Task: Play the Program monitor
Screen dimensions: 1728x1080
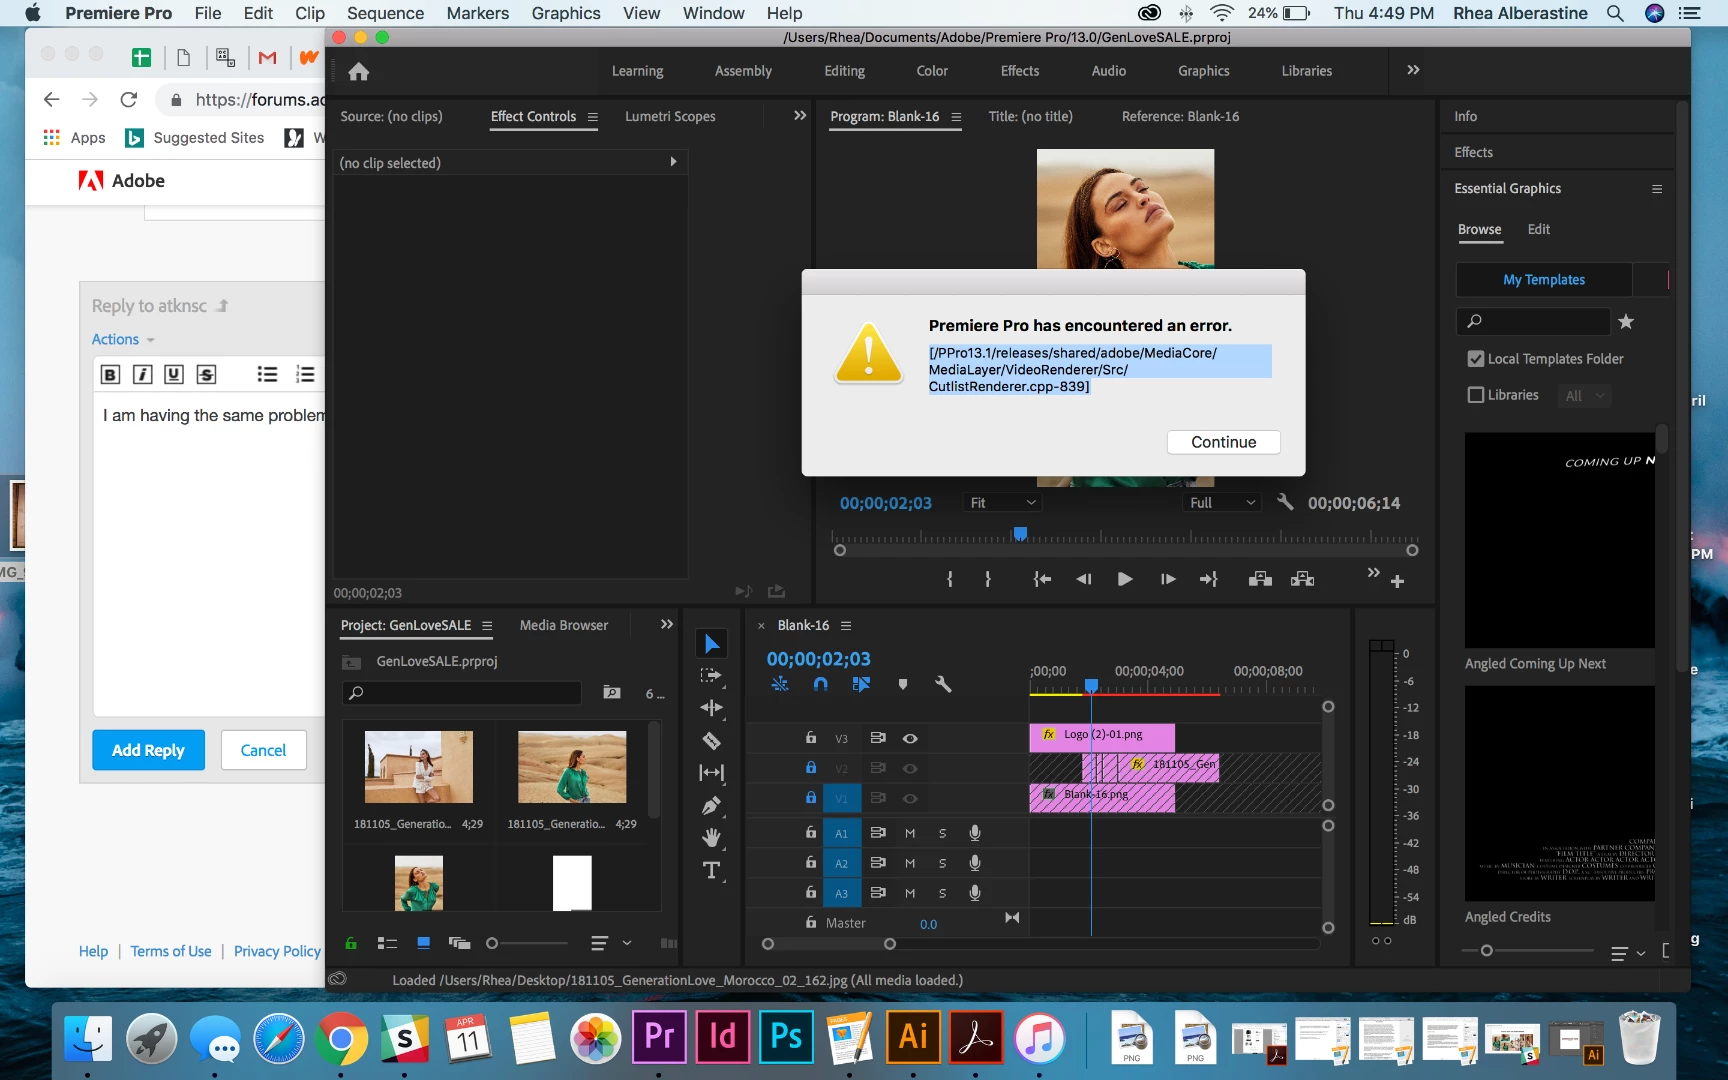Action: point(1125,579)
